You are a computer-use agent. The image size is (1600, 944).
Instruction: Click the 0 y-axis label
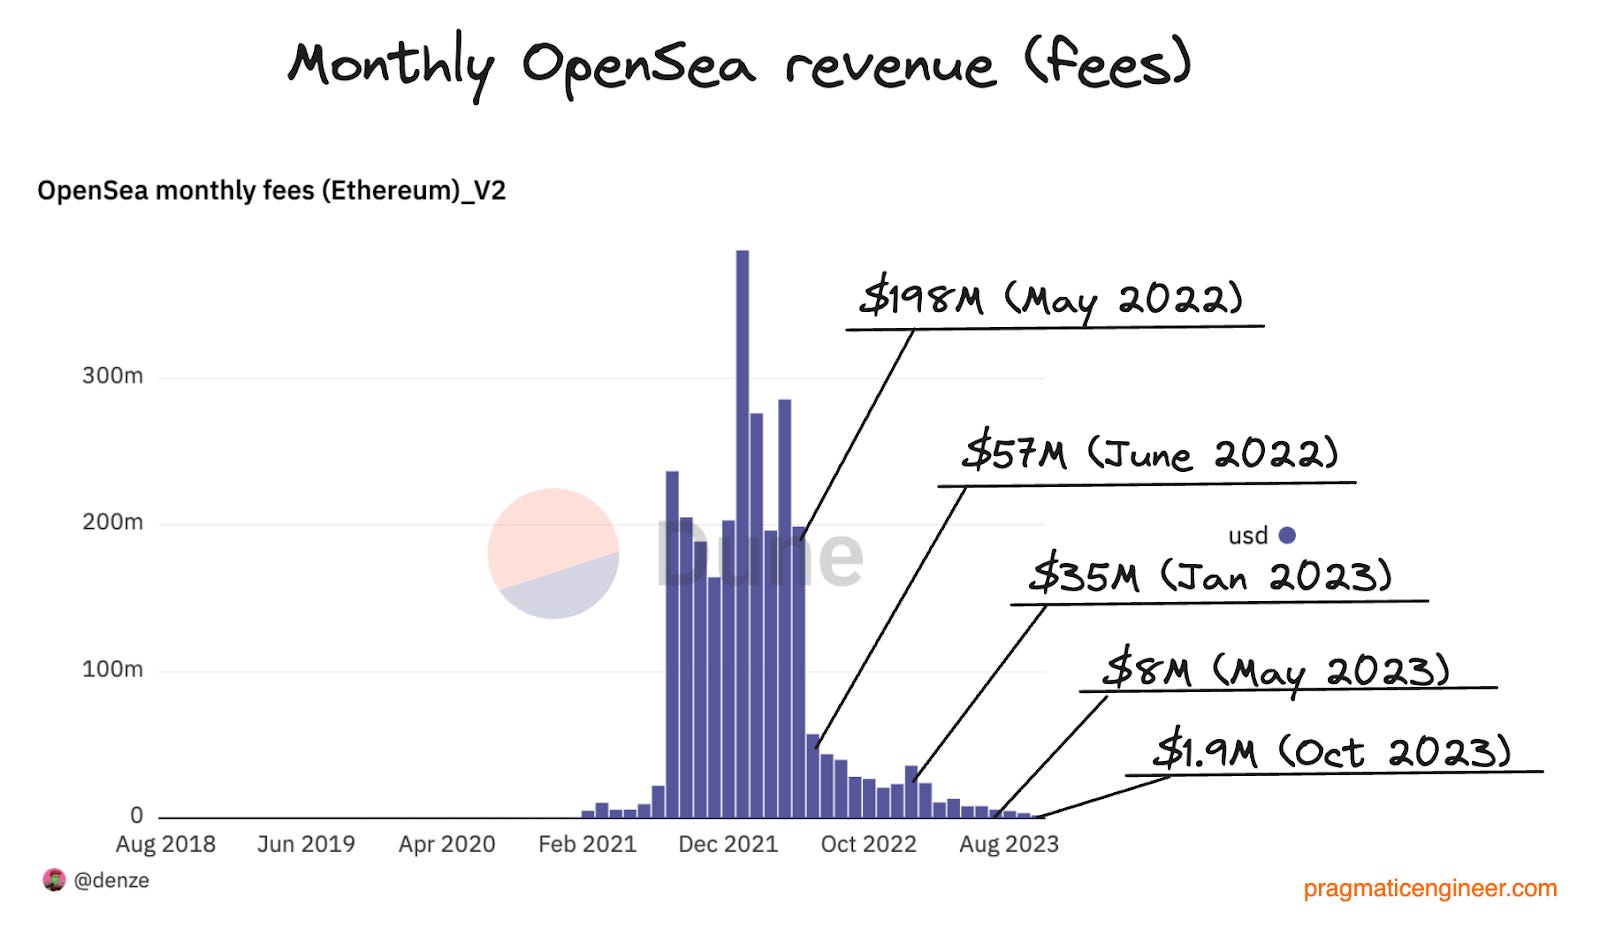click(x=136, y=816)
